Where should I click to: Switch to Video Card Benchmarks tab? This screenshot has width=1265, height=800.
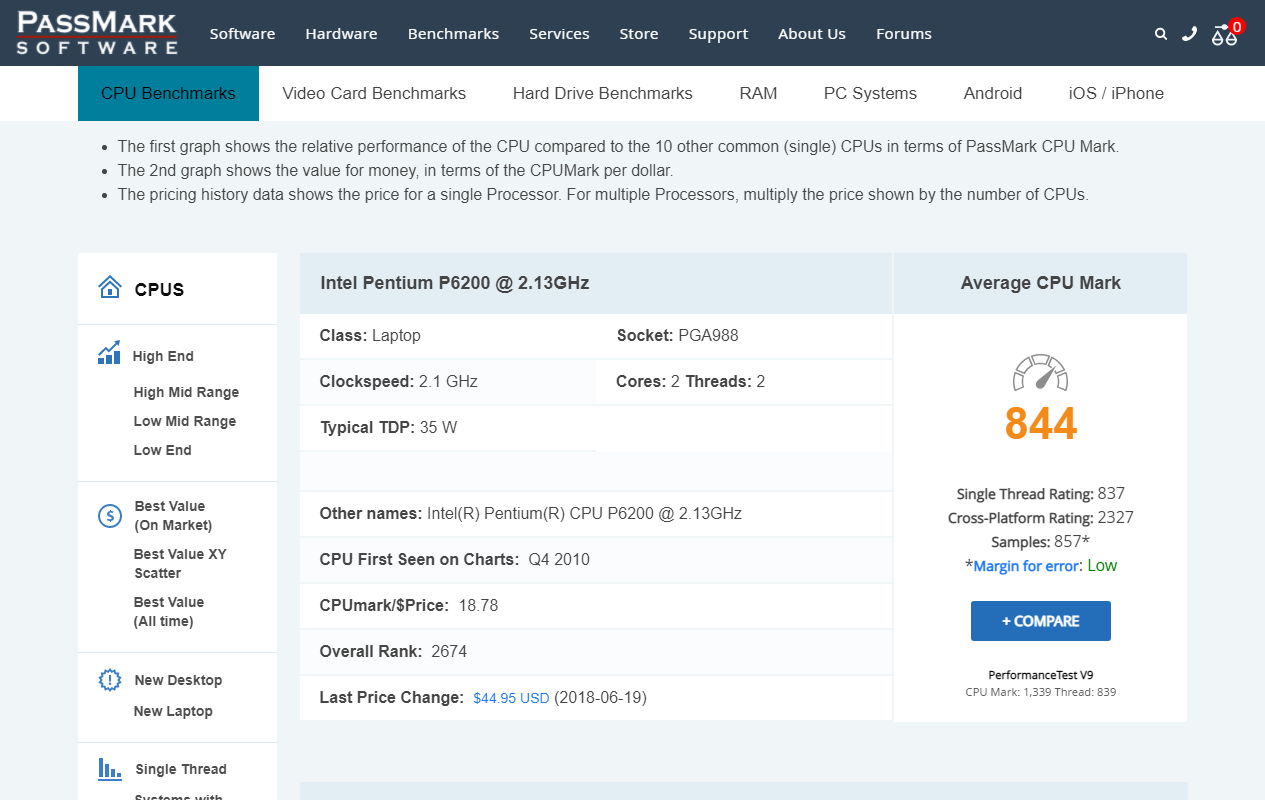tap(374, 93)
